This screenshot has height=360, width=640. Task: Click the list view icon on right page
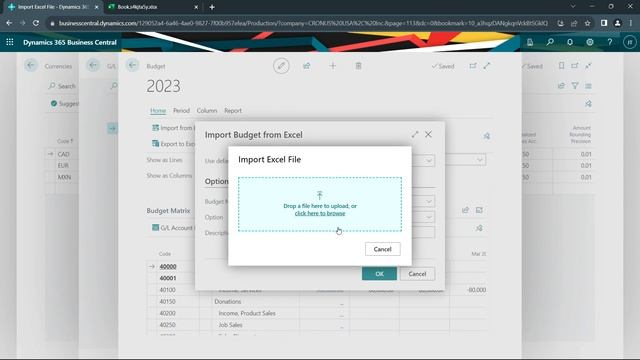point(588,86)
